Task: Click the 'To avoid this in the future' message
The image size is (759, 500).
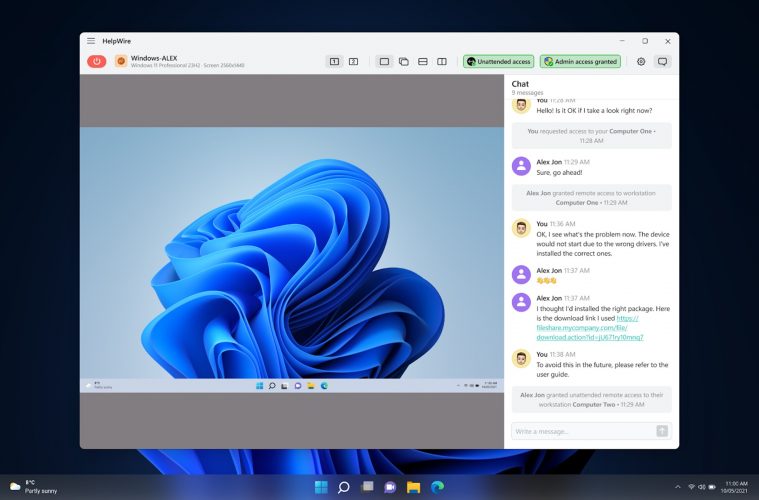Action: click(x=602, y=370)
